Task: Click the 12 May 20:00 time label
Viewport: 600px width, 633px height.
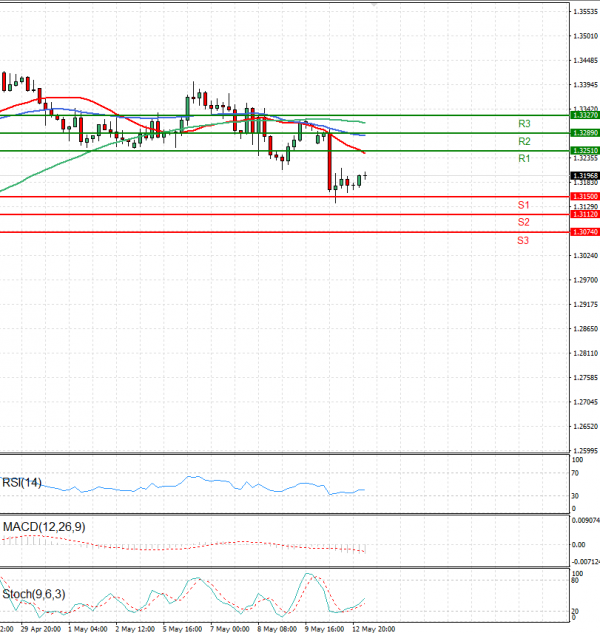Action: (x=373, y=629)
